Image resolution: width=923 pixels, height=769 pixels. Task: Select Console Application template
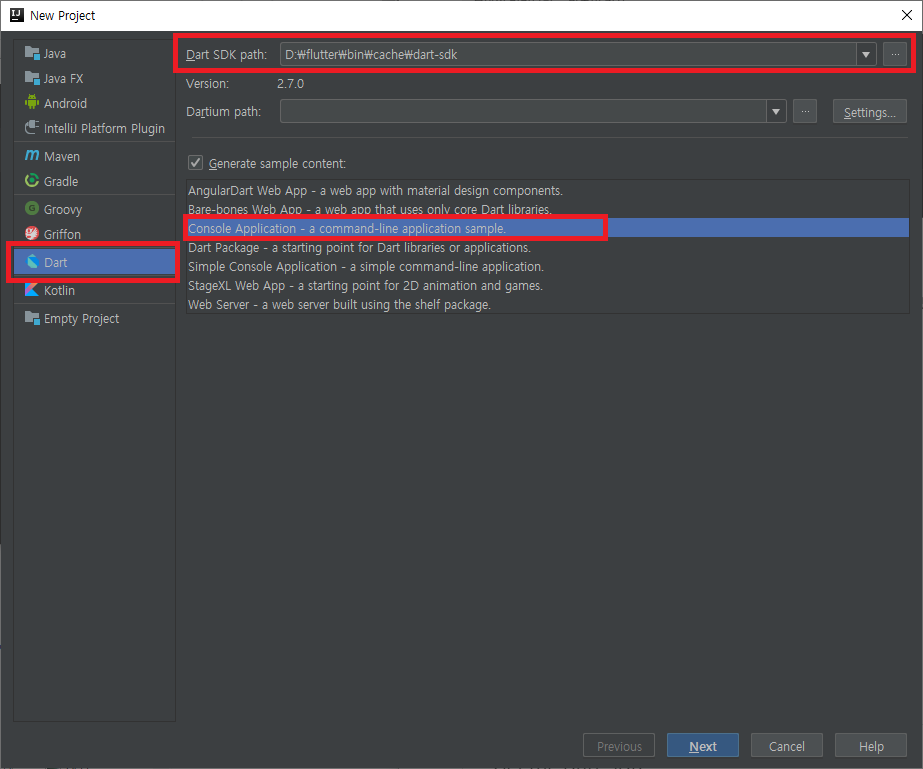tap(547, 228)
